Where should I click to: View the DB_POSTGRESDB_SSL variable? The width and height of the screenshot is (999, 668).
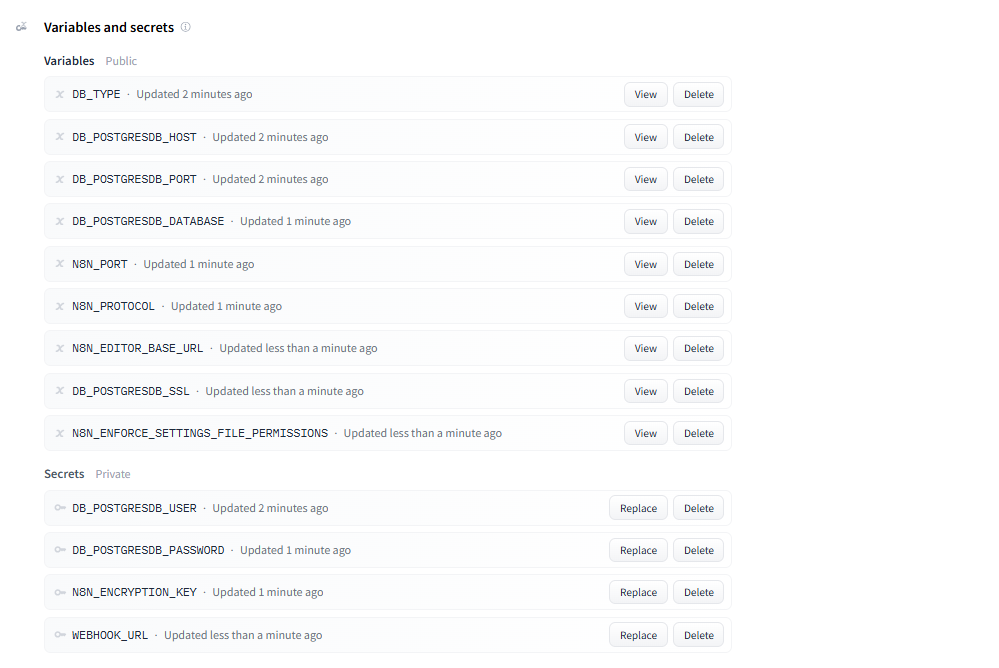click(645, 391)
